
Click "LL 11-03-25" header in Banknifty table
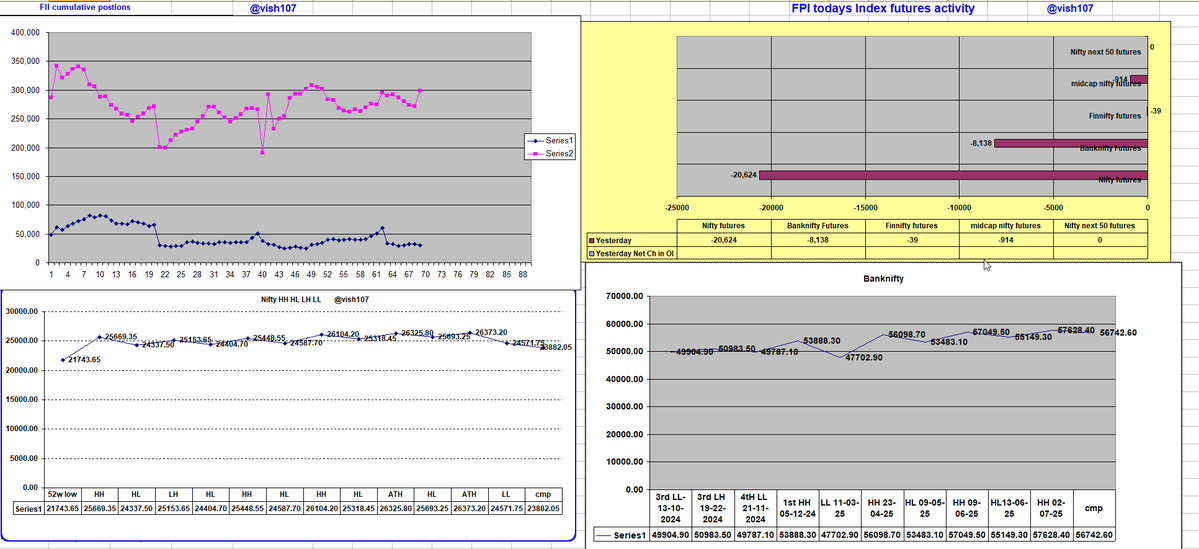click(x=840, y=508)
